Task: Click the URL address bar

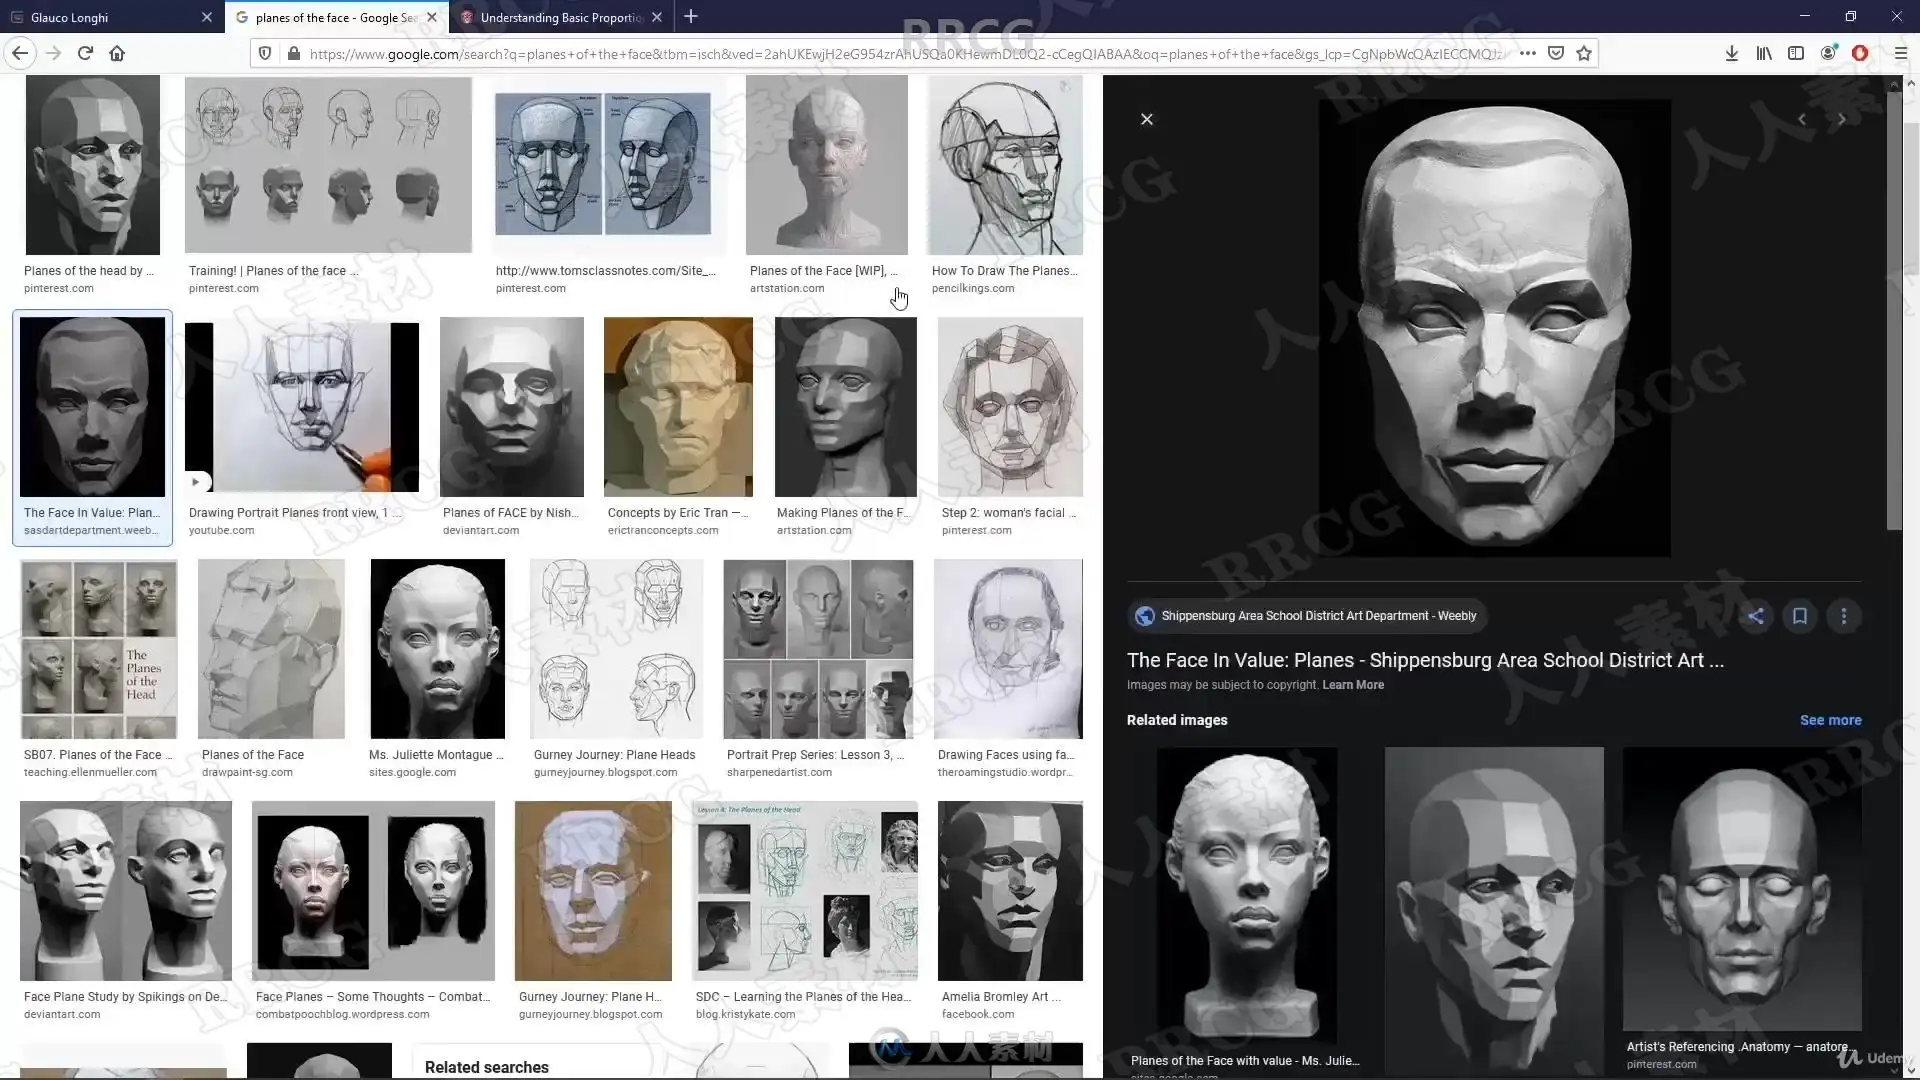Action: 900,53
